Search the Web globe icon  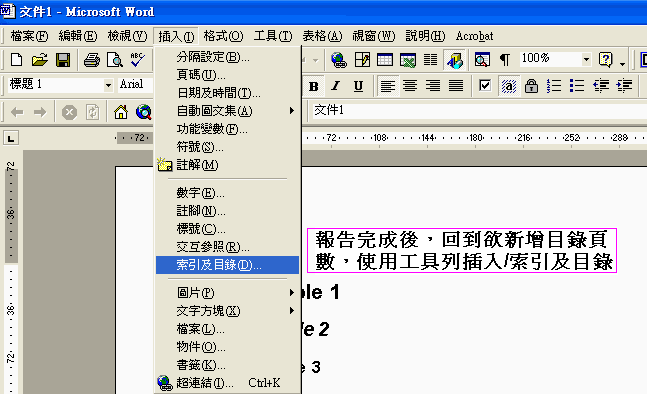click(x=144, y=112)
